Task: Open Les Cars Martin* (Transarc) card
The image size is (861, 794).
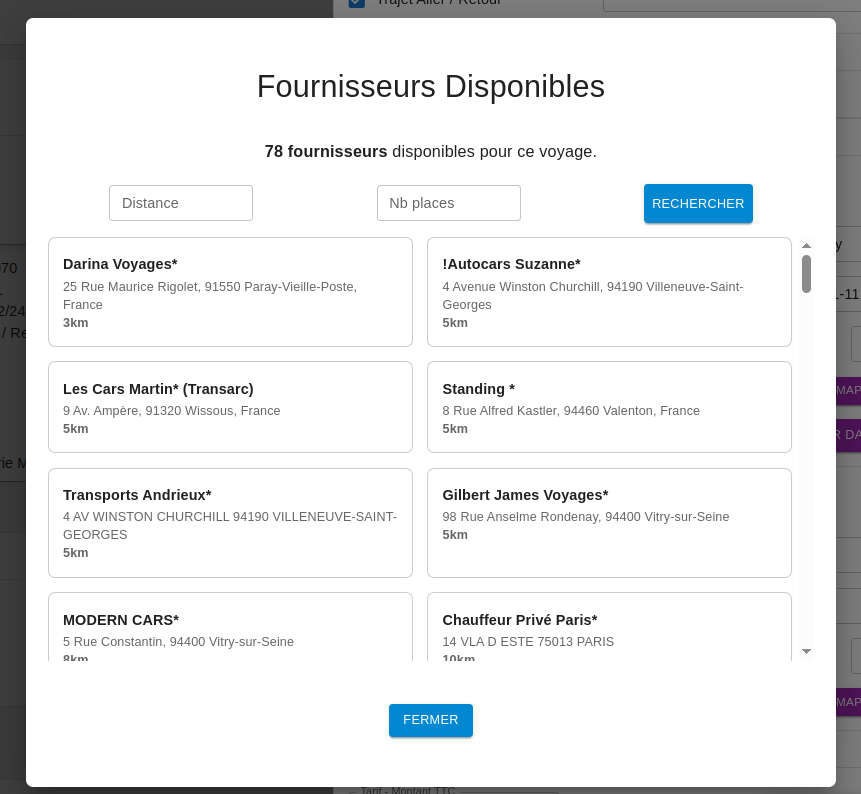Action: coord(230,407)
